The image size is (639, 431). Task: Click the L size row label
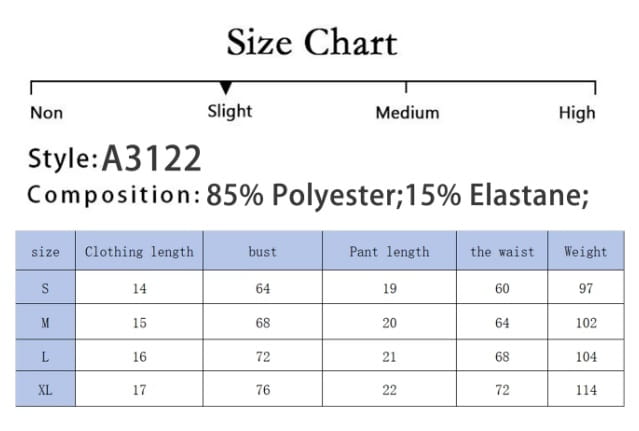45,356
